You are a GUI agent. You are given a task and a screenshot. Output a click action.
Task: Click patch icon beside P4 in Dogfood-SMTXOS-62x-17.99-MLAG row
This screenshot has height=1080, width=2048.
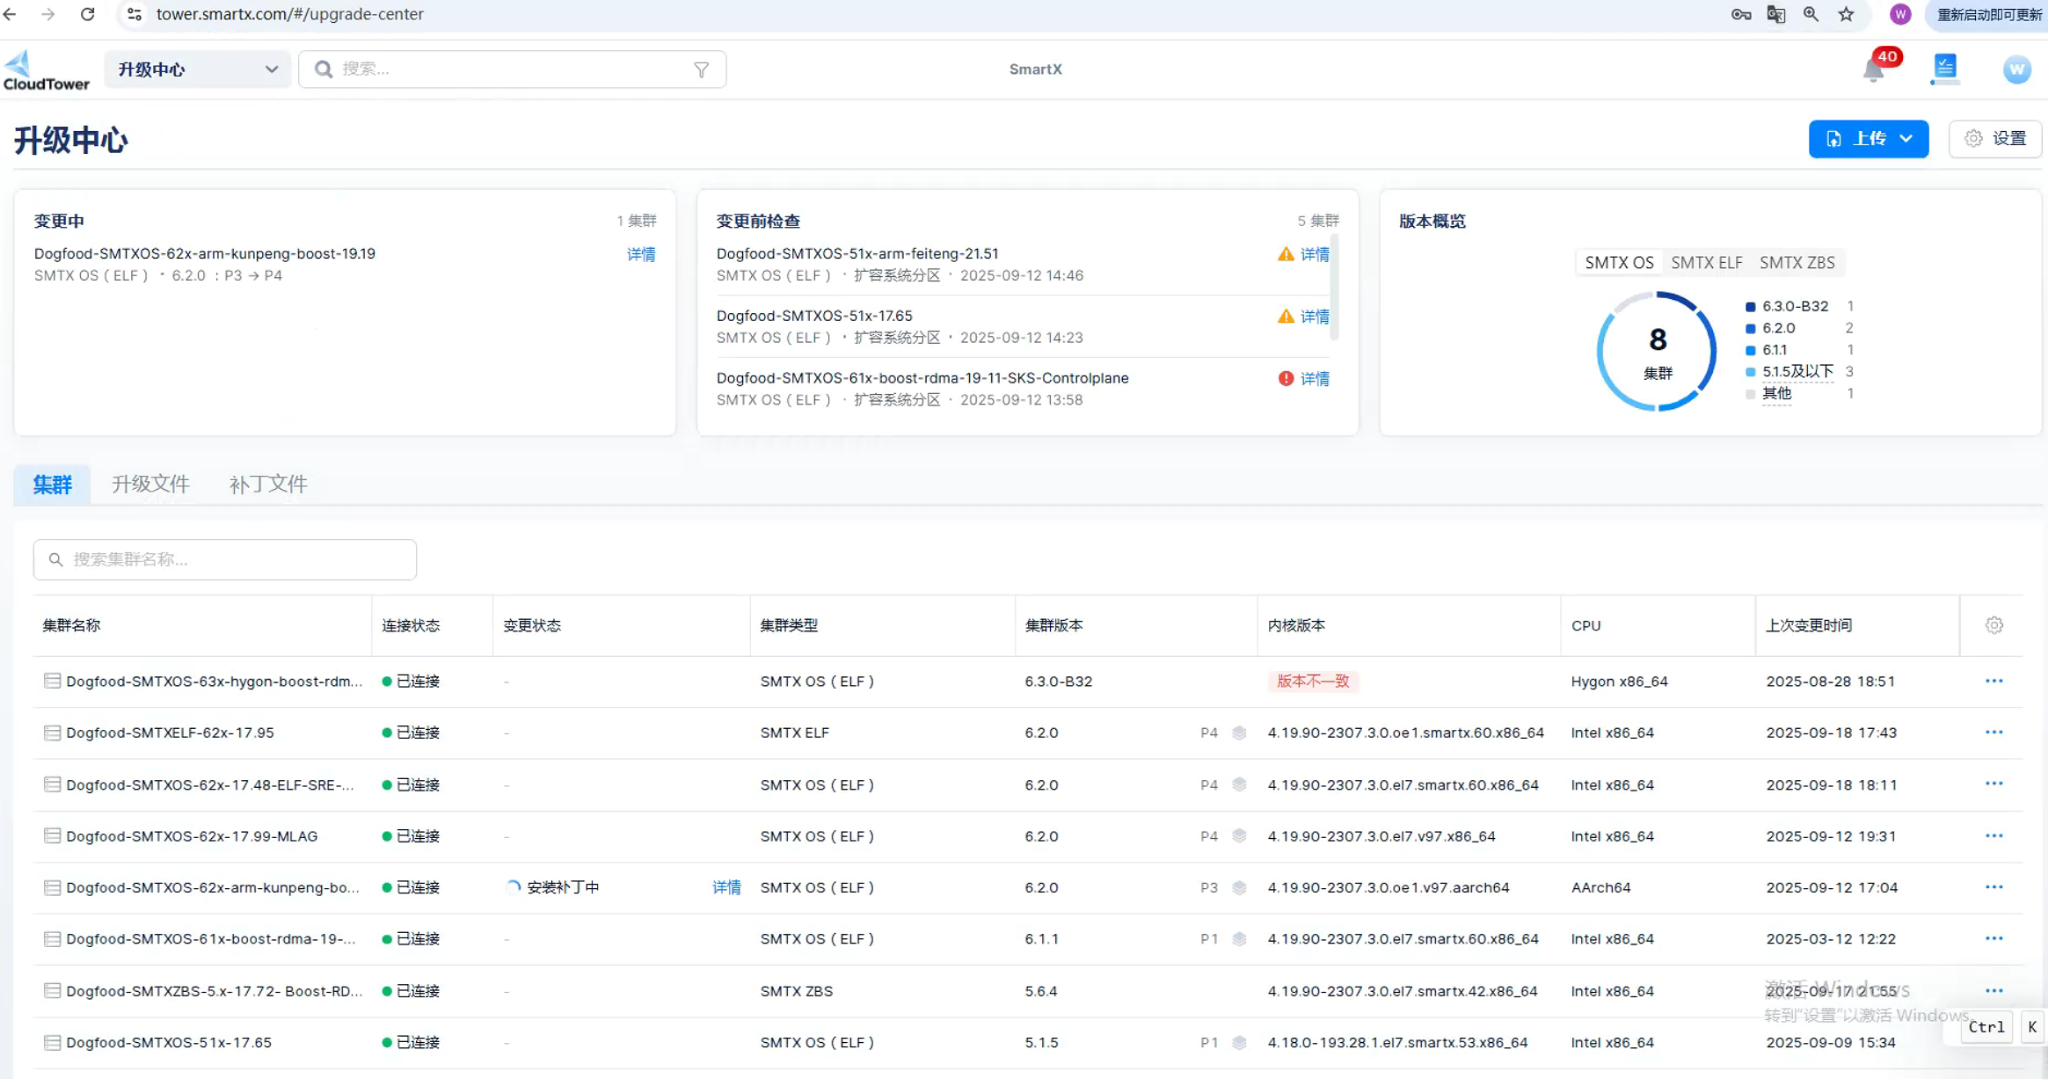click(1239, 836)
